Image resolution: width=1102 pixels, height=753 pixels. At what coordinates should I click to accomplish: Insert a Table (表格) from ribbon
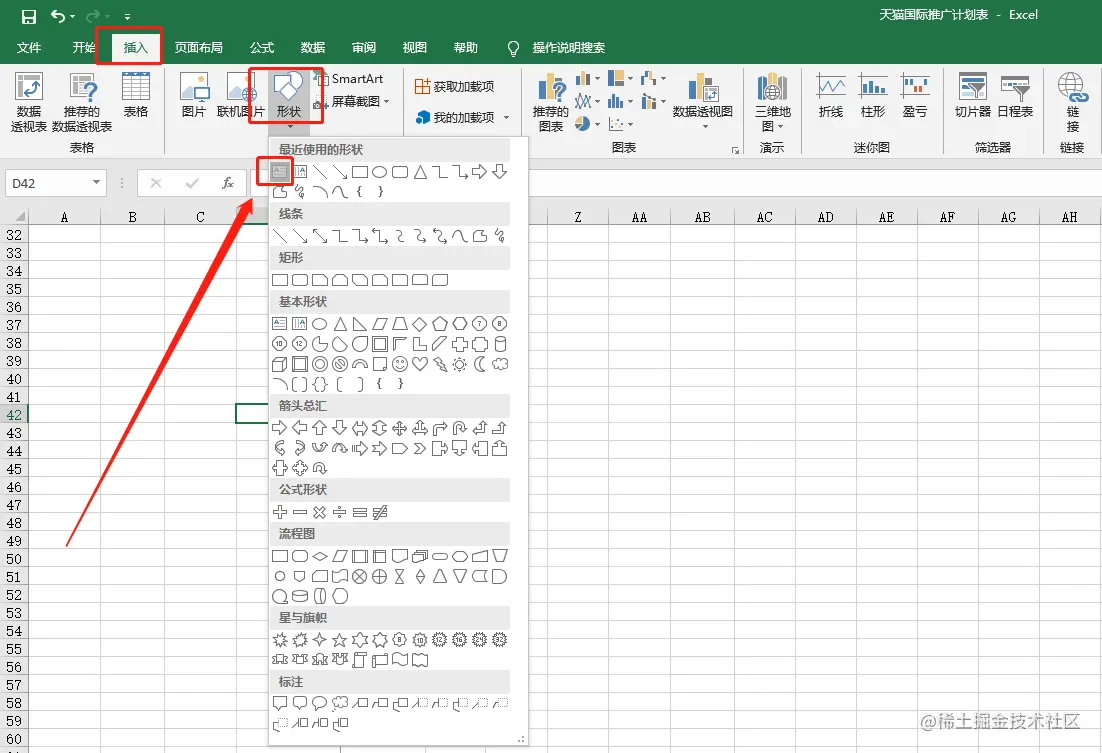(136, 95)
